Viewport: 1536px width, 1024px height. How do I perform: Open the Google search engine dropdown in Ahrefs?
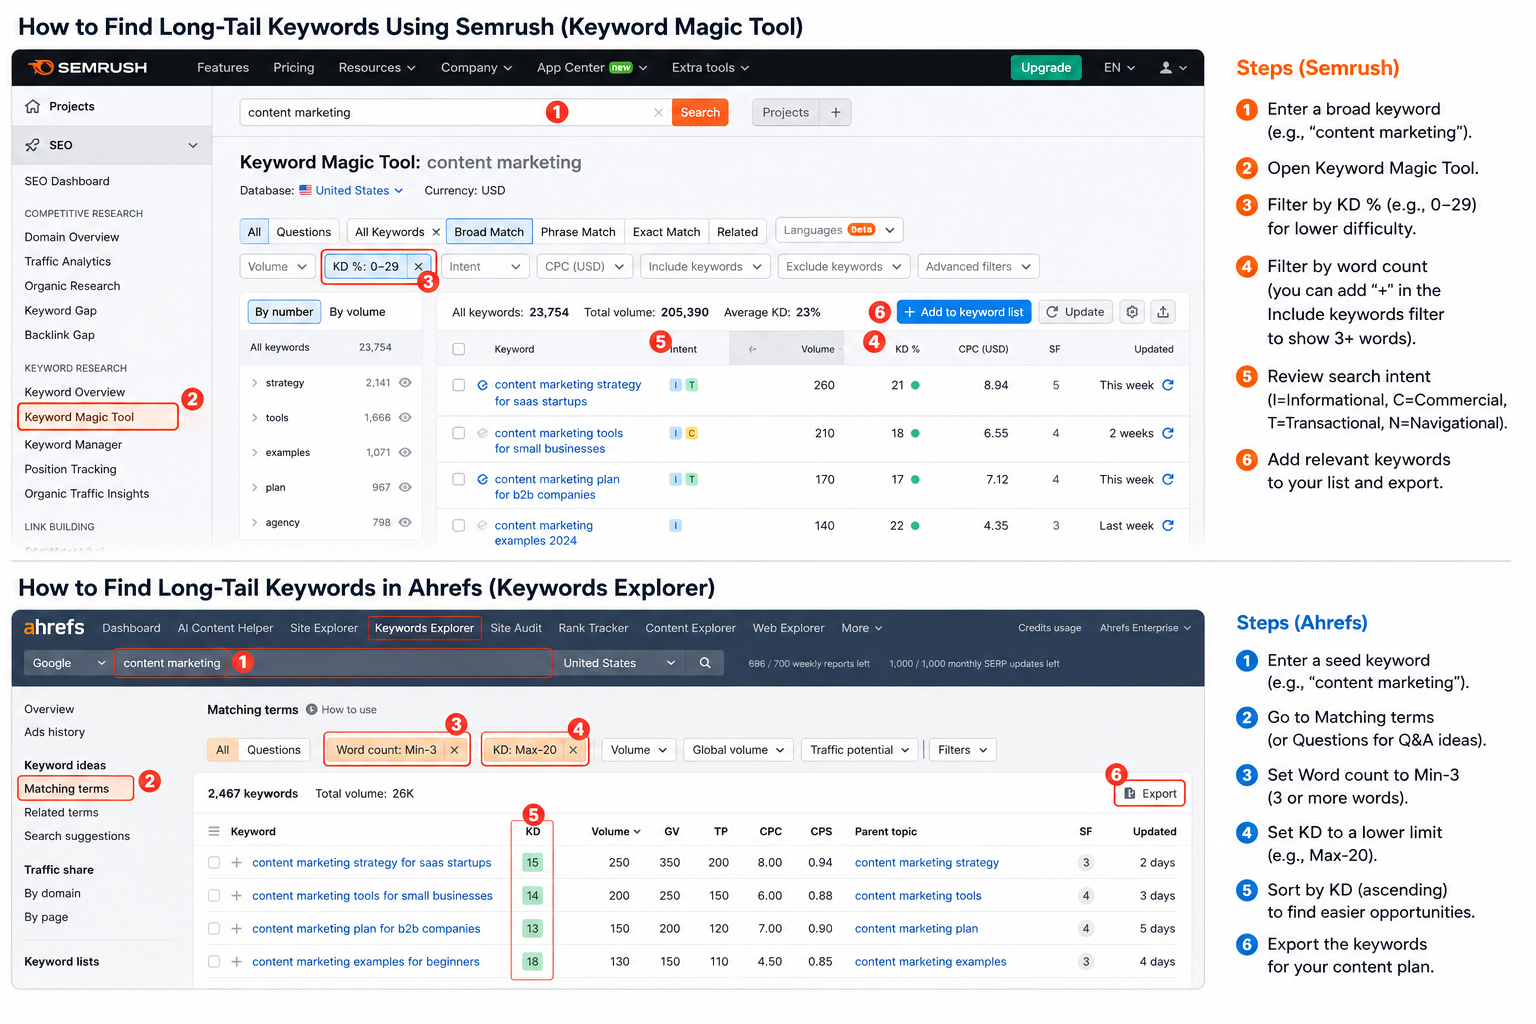pos(68,663)
